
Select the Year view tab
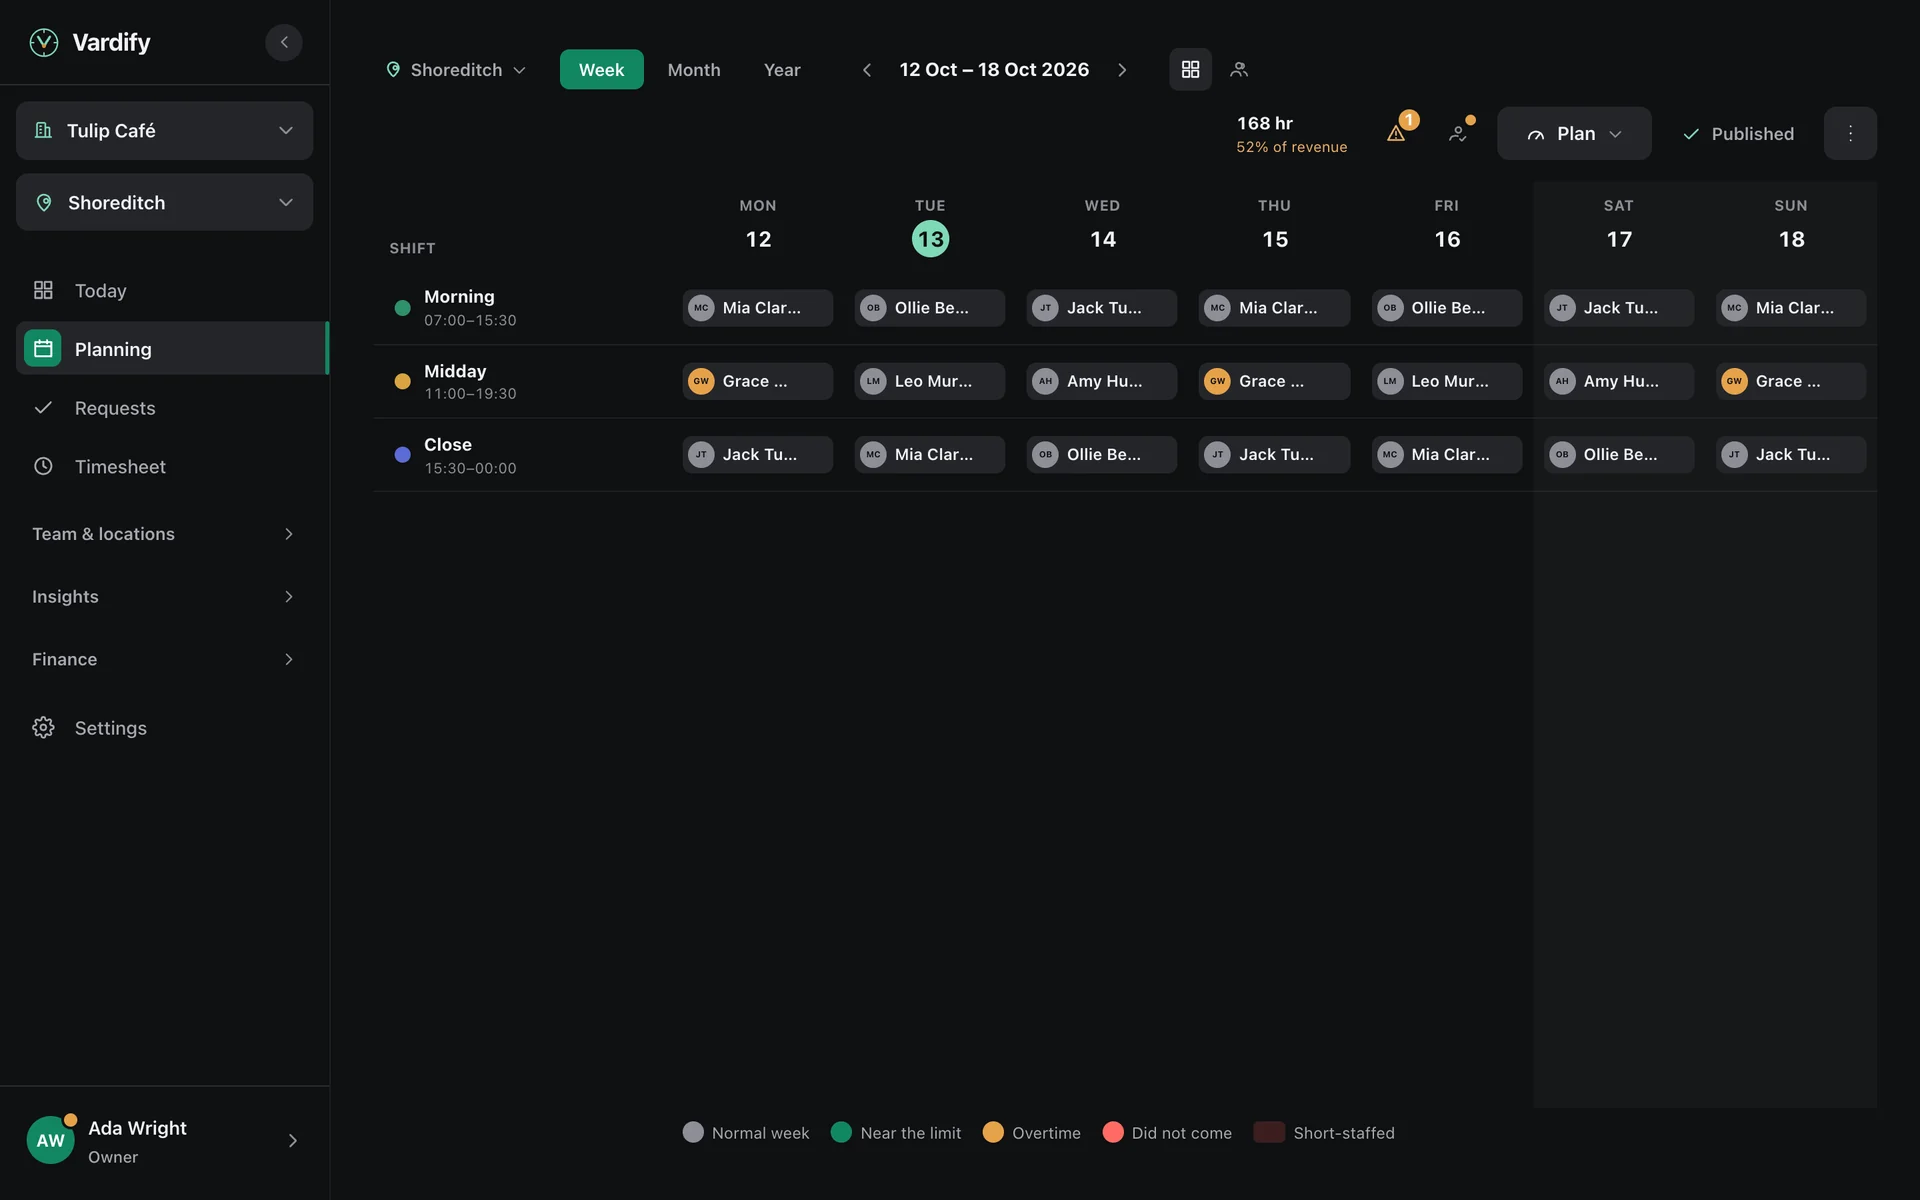click(782, 70)
